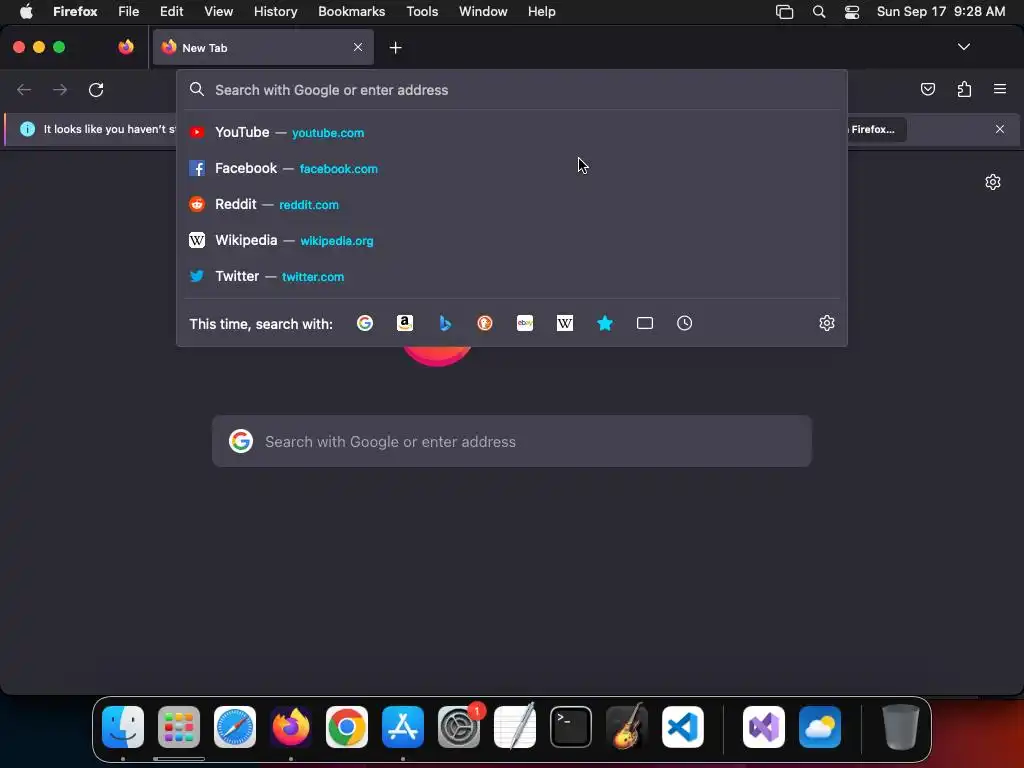Search this time with Wikipedia icon
Viewport: 1024px width, 768px height.
click(565, 323)
